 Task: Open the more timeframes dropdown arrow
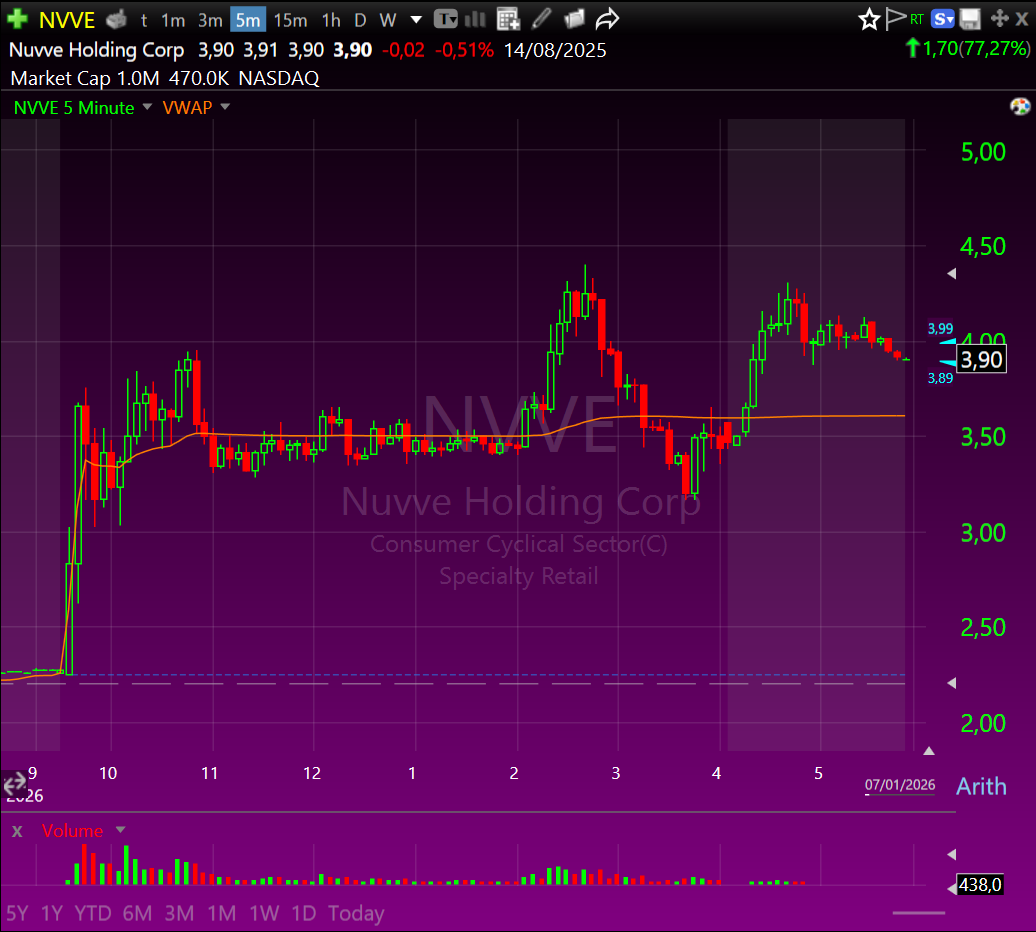tap(416, 20)
